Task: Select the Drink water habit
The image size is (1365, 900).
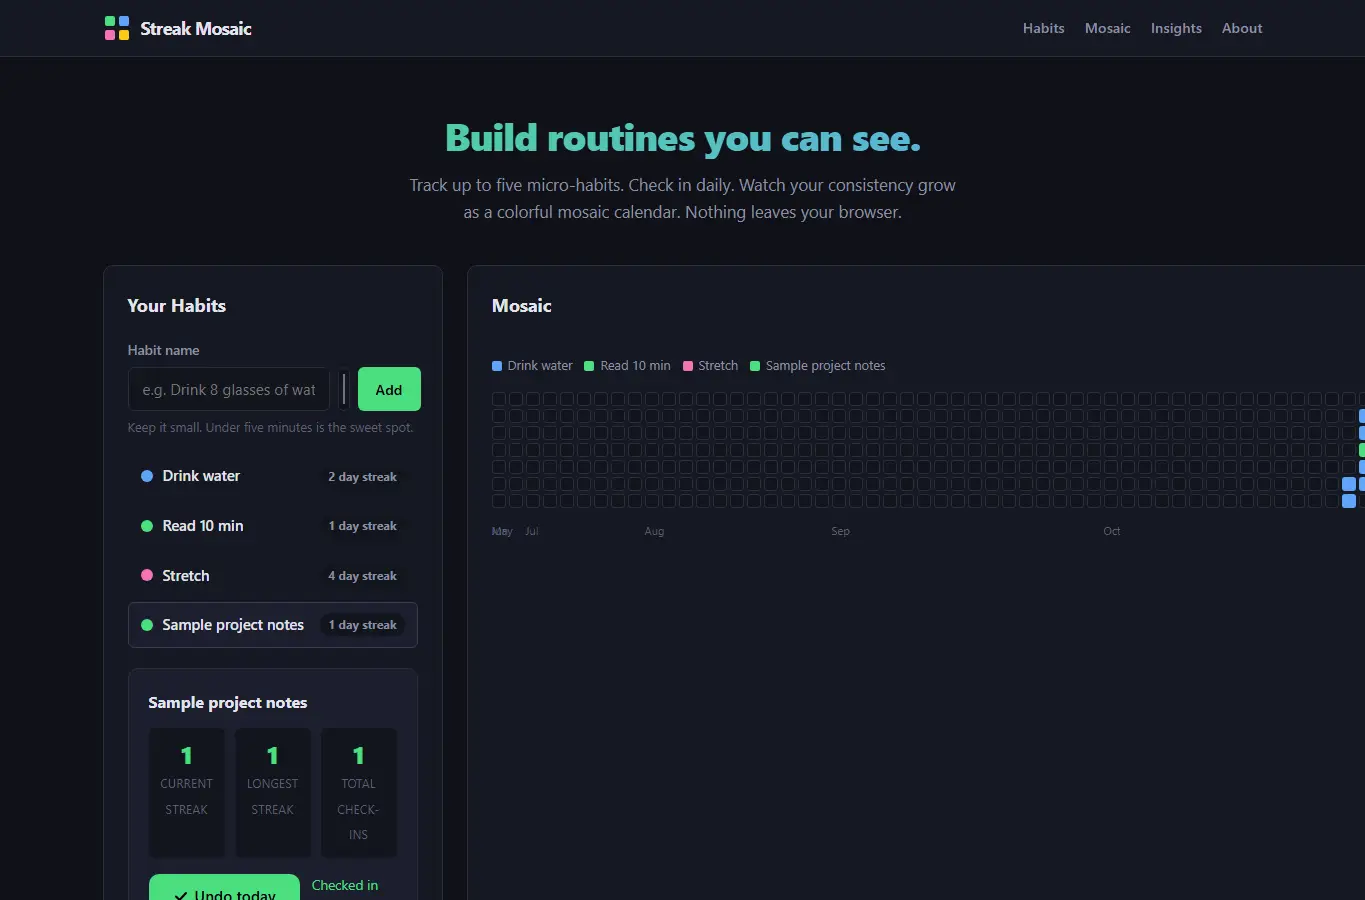Action: coord(273,476)
